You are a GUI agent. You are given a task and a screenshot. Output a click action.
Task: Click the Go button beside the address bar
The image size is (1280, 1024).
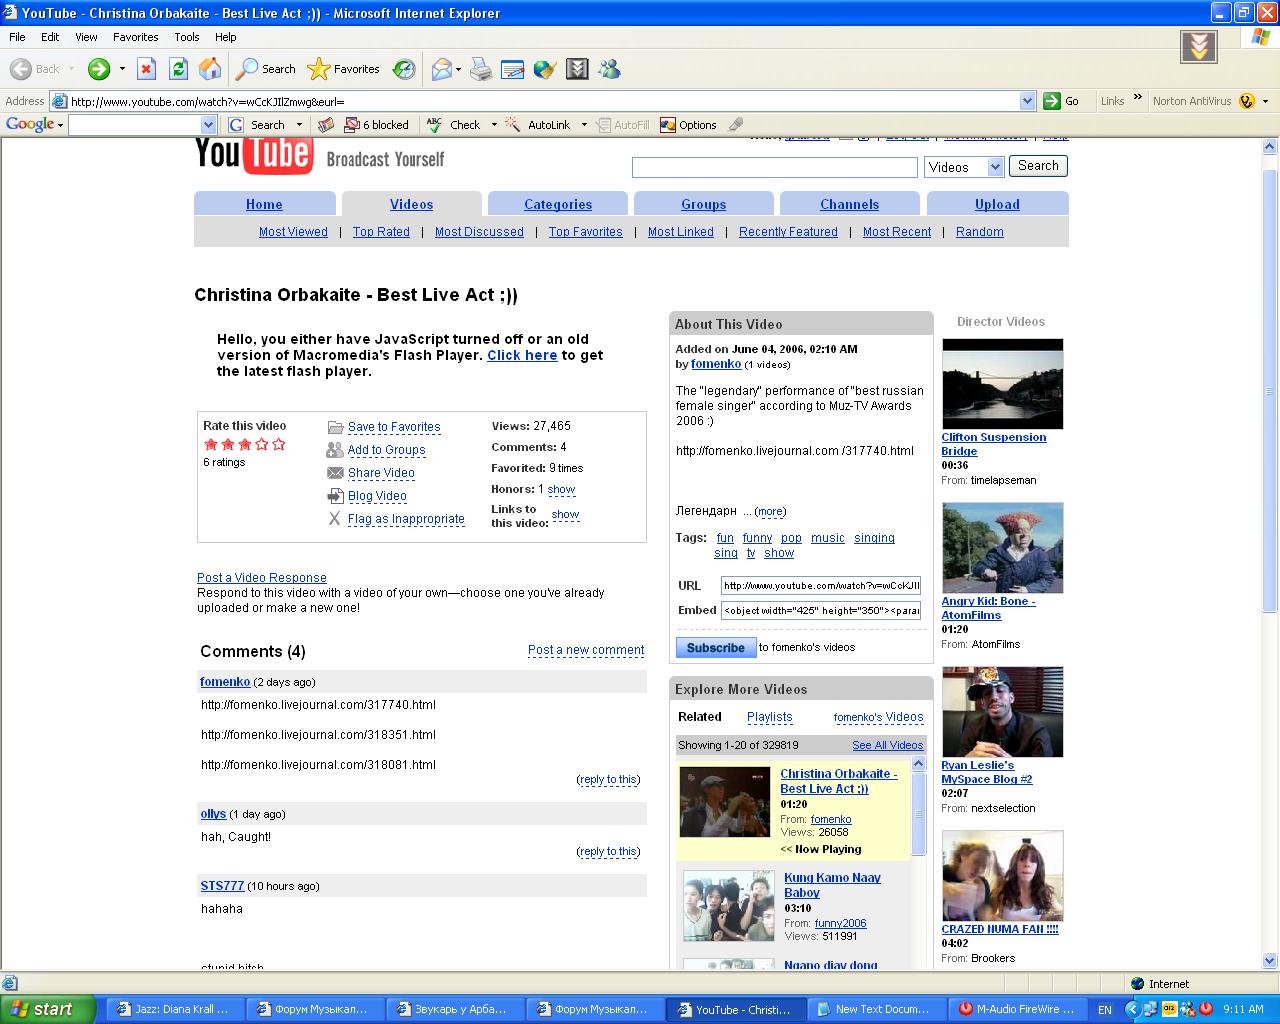point(1062,101)
